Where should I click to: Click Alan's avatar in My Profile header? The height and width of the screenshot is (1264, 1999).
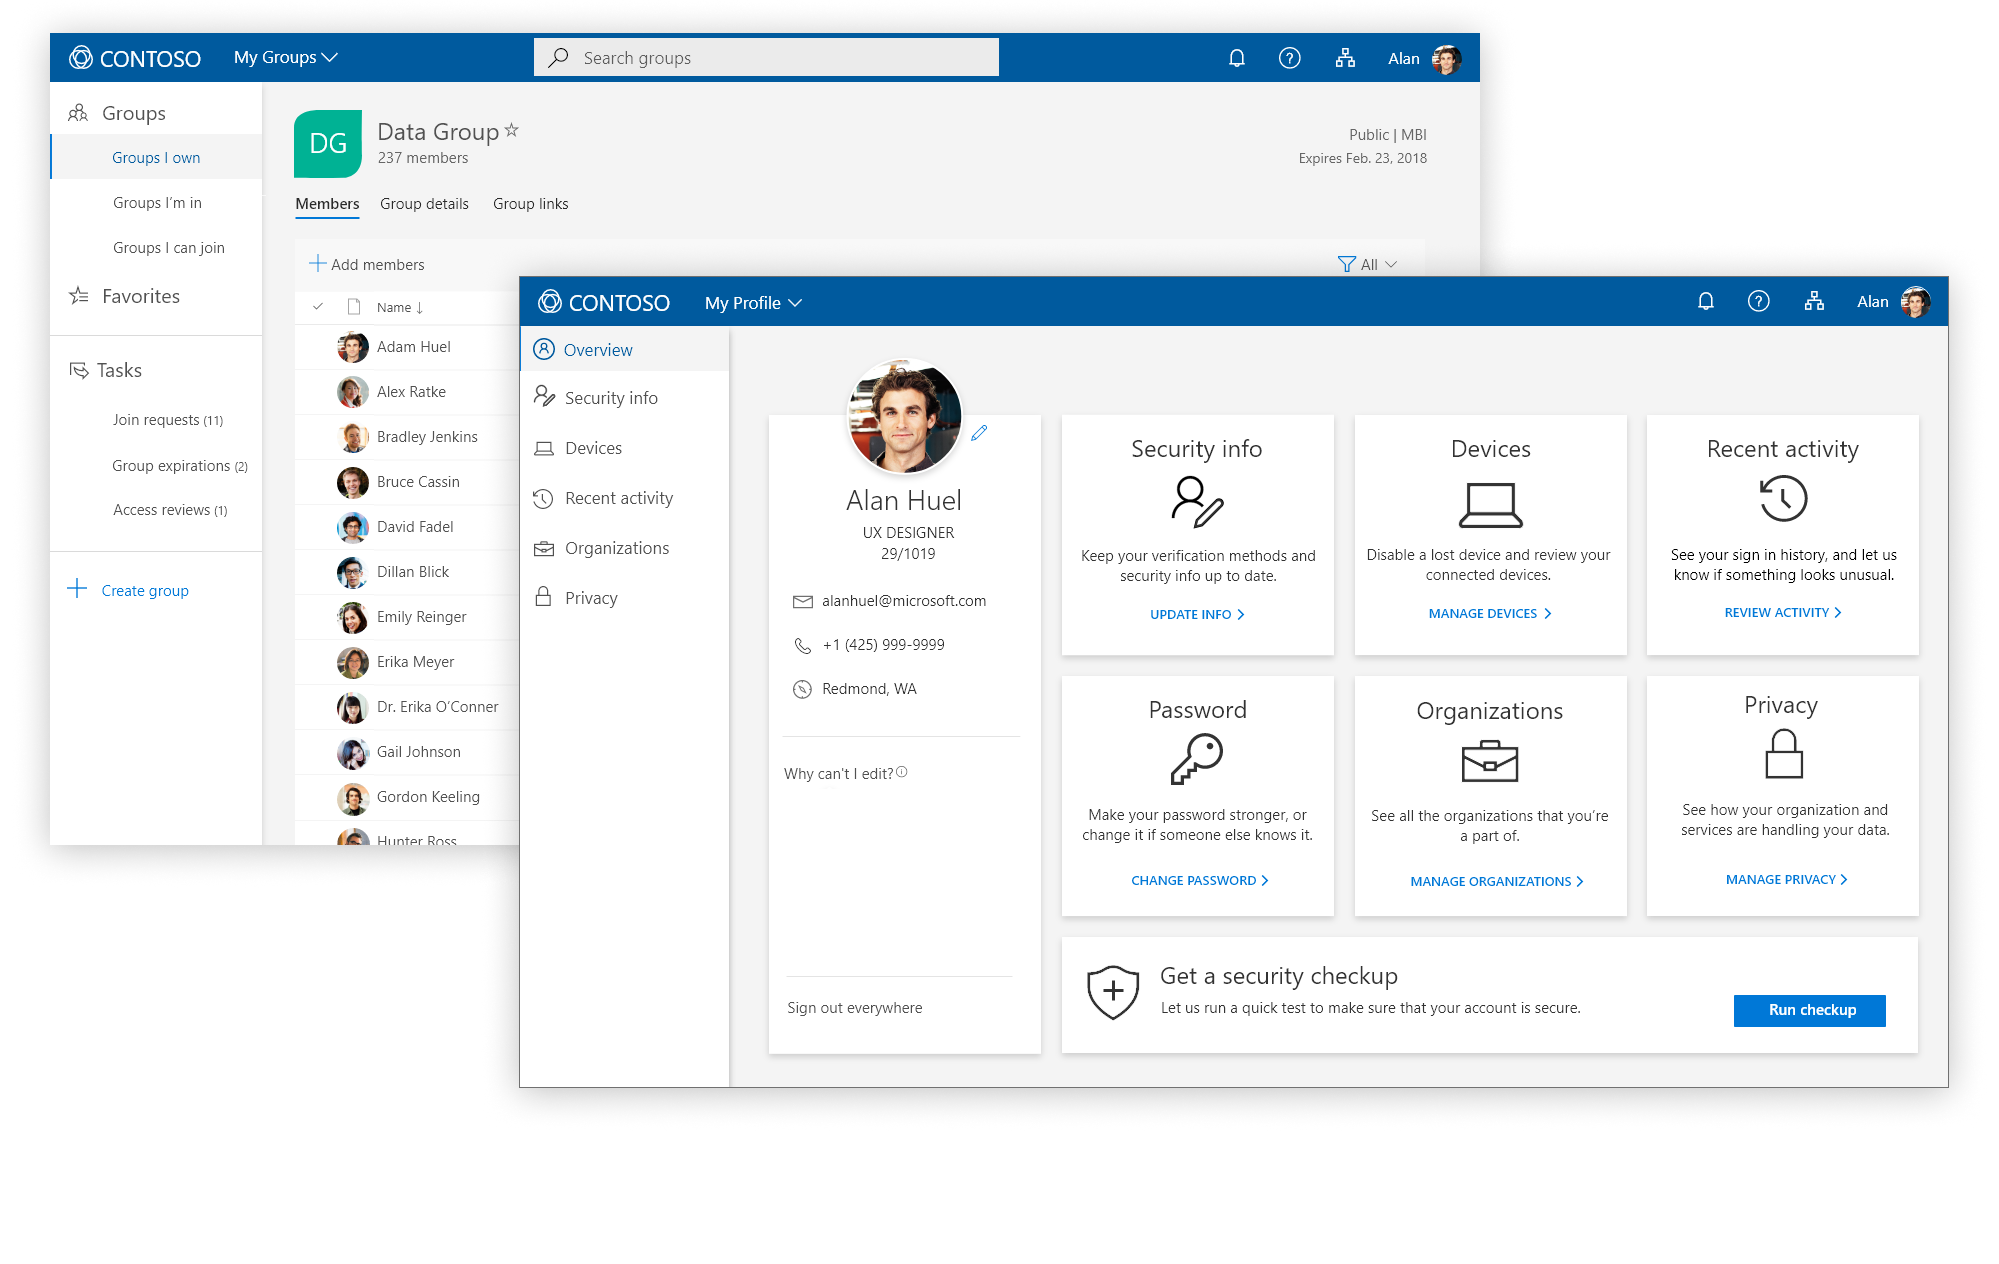(1915, 301)
